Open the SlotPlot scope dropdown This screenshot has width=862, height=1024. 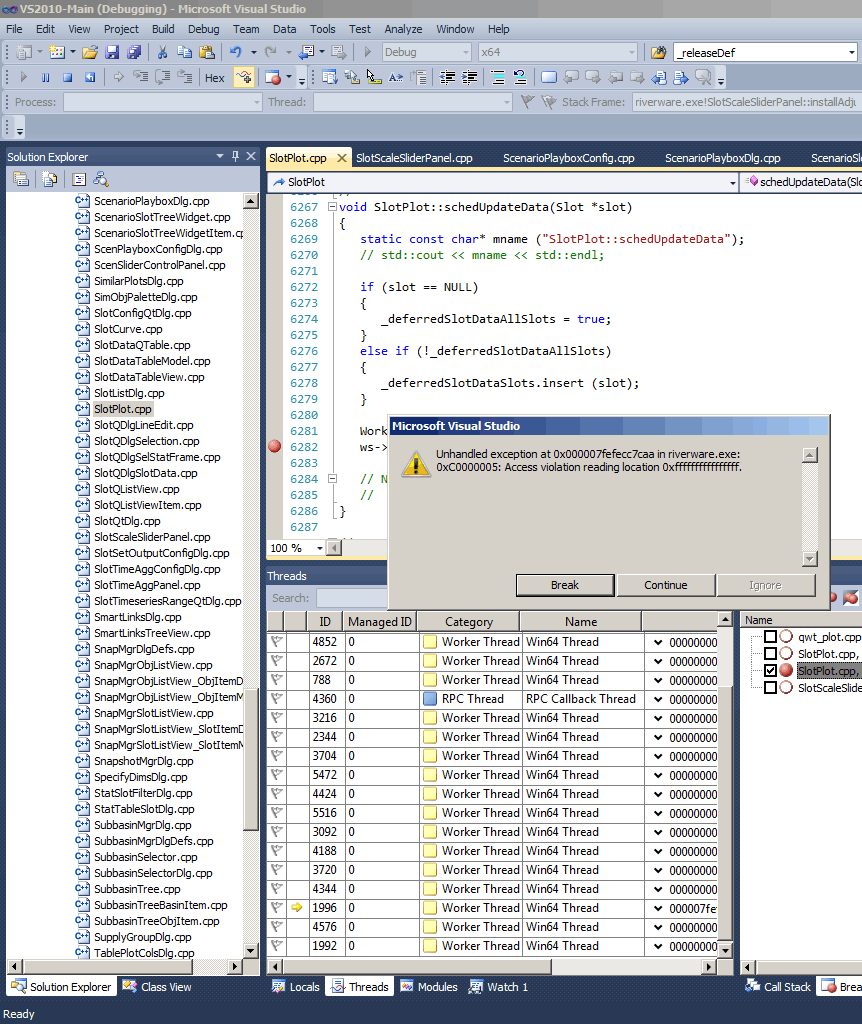click(x=503, y=182)
